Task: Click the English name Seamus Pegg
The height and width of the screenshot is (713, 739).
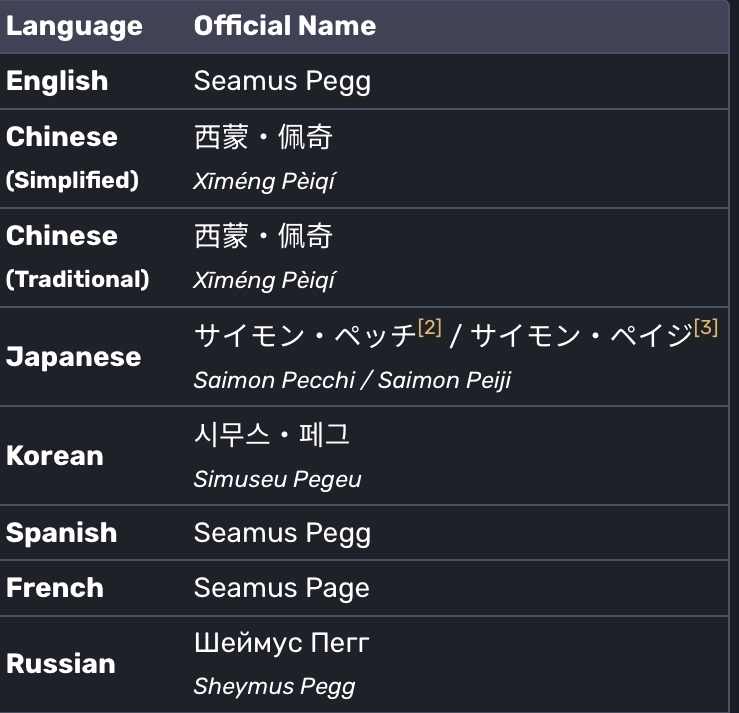Action: pyautogui.click(x=282, y=81)
